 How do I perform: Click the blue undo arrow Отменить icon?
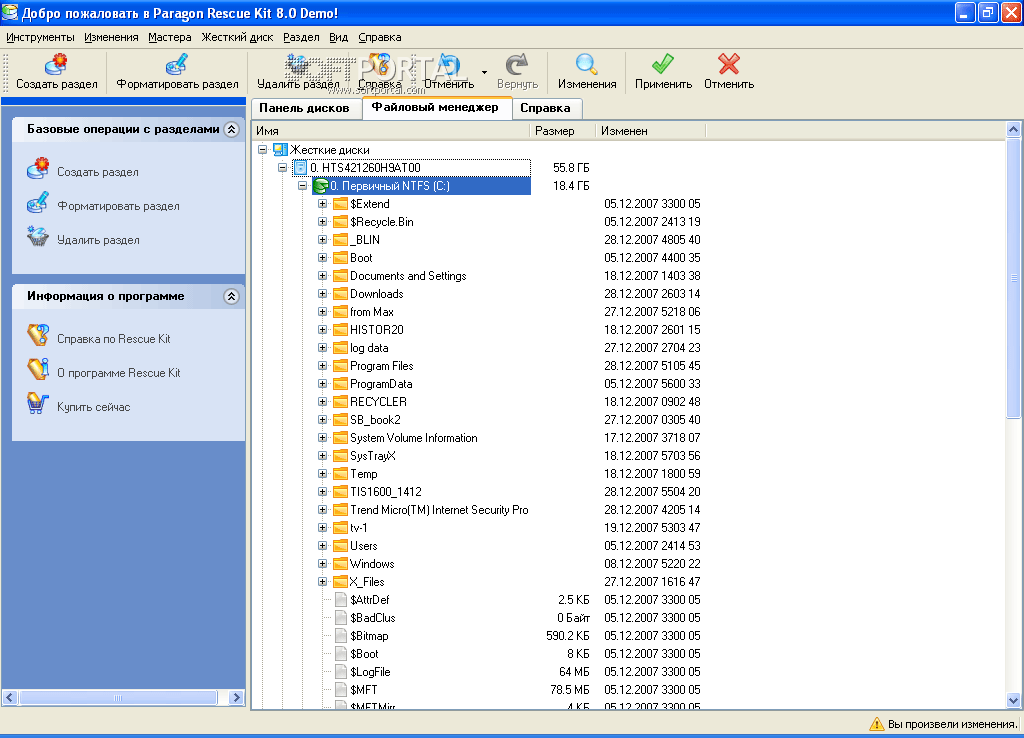click(x=449, y=65)
